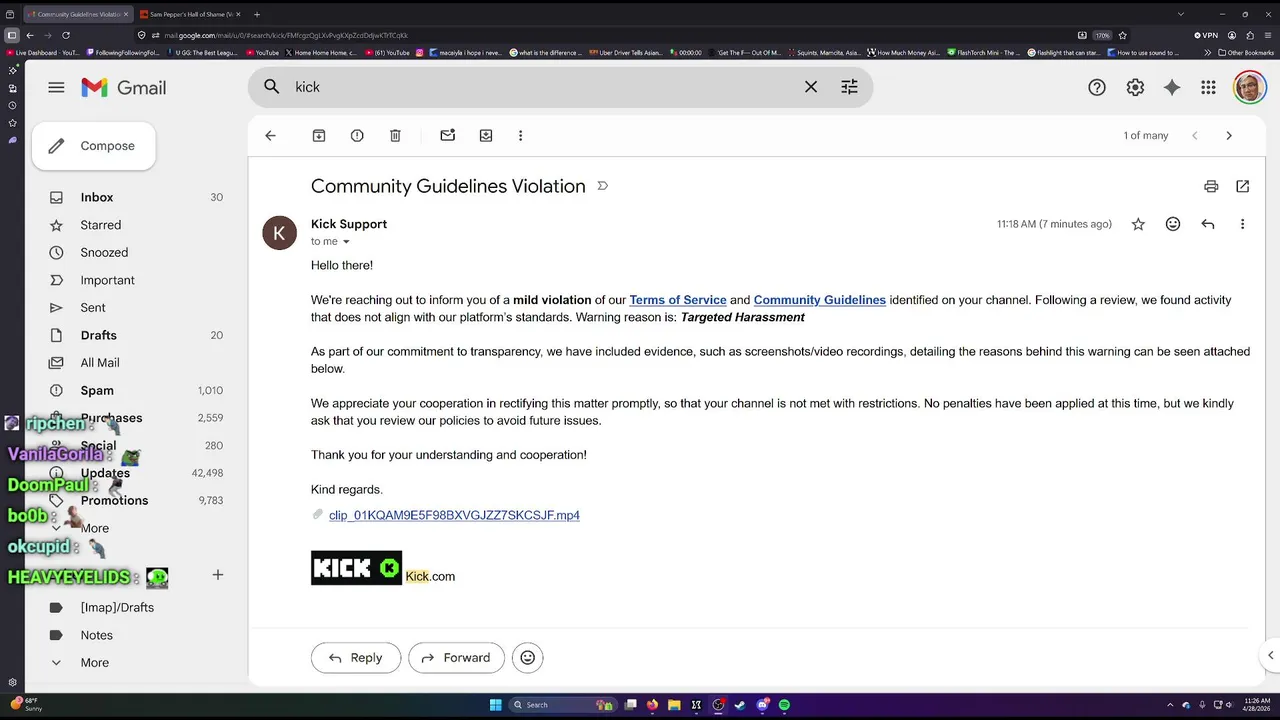Delete this email with trash icon

tap(395, 135)
